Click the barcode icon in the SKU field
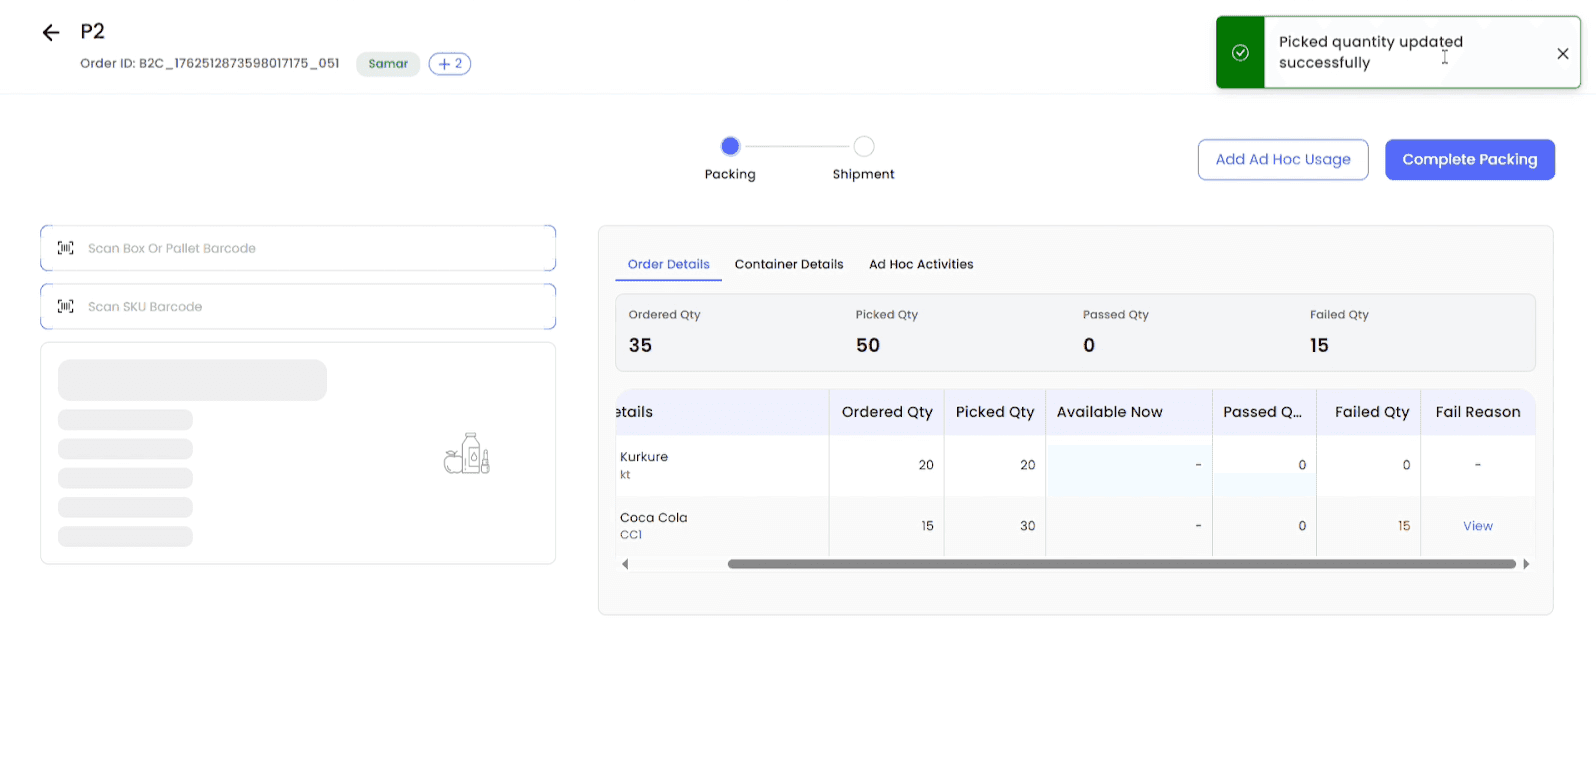The height and width of the screenshot is (759, 1596). (x=66, y=307)
